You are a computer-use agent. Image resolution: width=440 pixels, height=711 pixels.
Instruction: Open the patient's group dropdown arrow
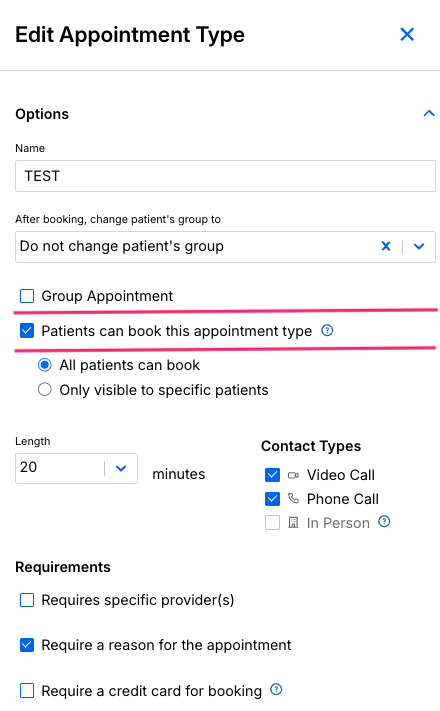pos(419,246)
